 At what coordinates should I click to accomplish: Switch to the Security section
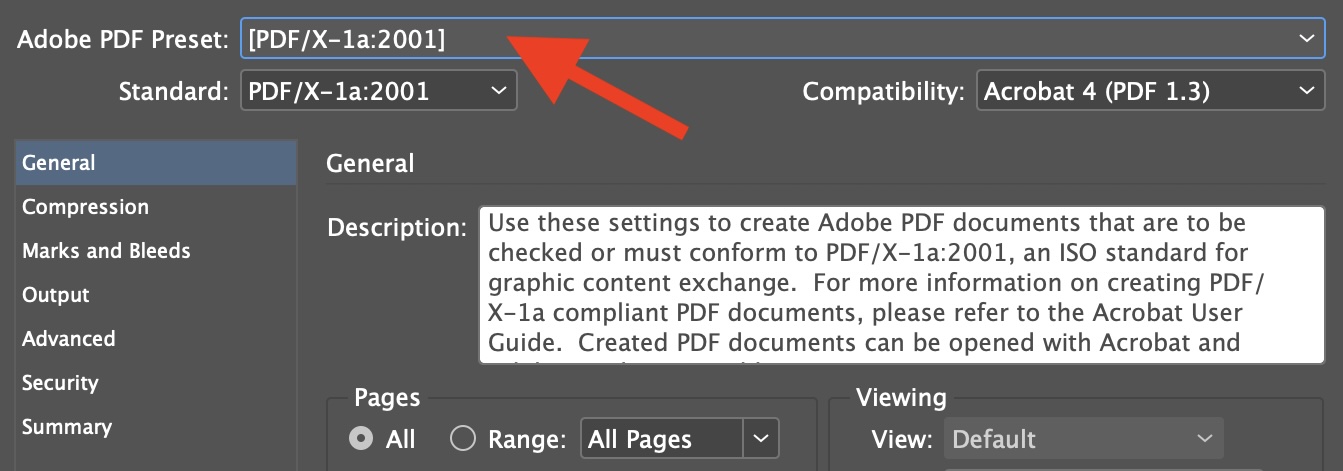[x=156, y=383]
